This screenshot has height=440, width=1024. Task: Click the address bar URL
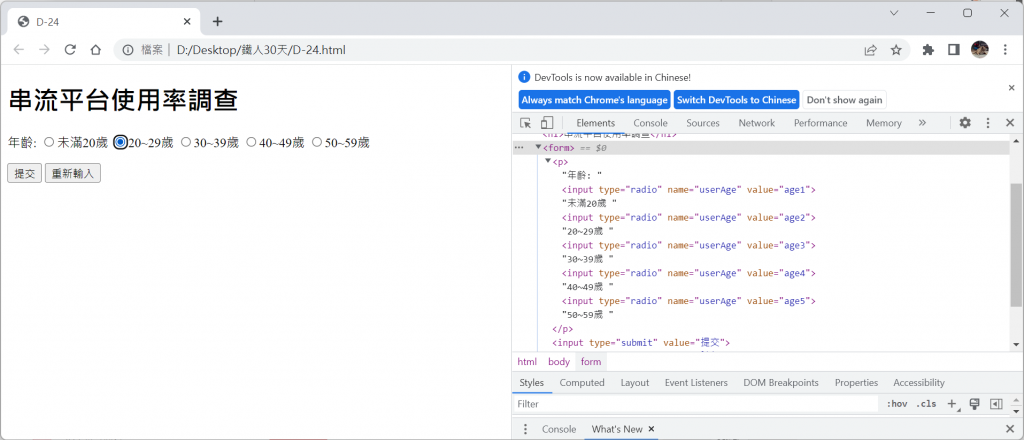261,50
